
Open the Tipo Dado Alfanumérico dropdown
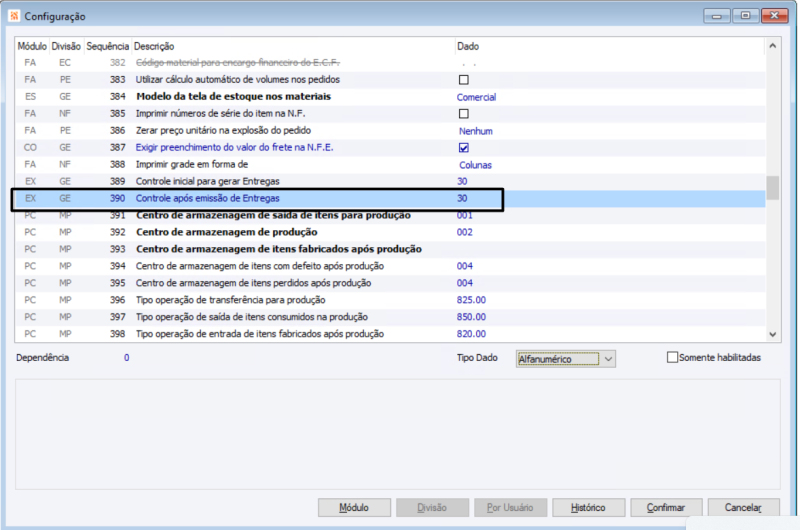tap(565, 359)
